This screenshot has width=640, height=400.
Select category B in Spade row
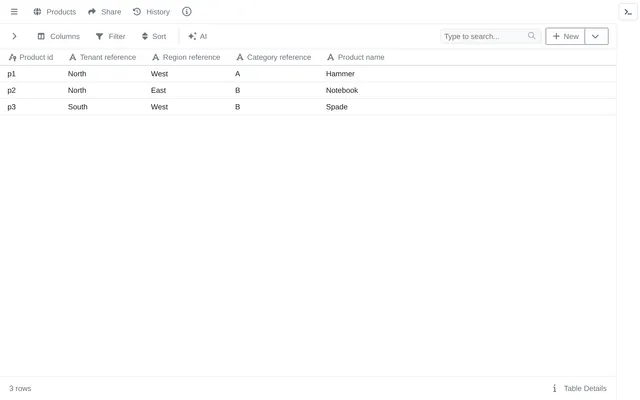(238, 107)
